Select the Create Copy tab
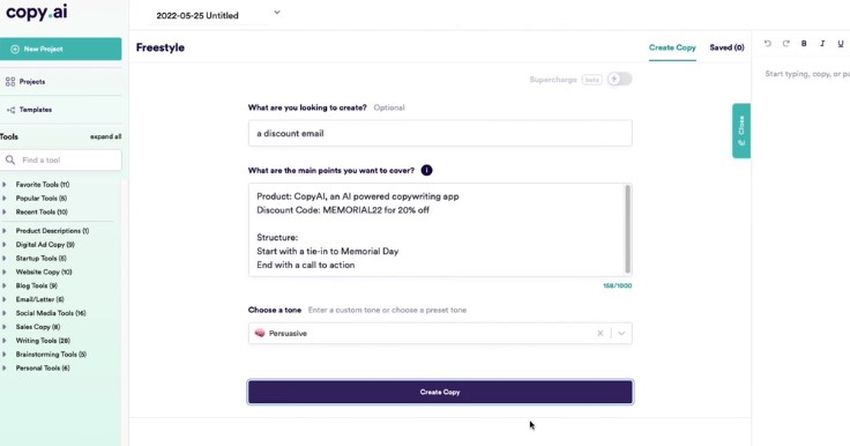Viewport: 850px width, 446px height. tap(672, 47)
